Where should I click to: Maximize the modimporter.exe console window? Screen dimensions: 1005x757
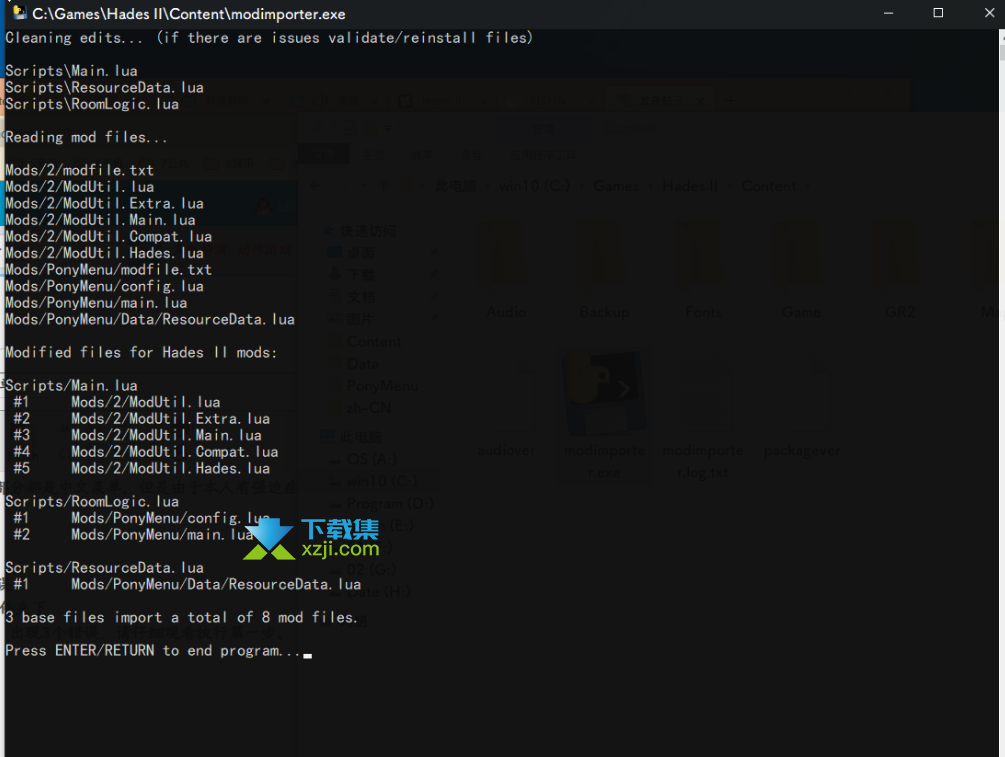(938, 13)
